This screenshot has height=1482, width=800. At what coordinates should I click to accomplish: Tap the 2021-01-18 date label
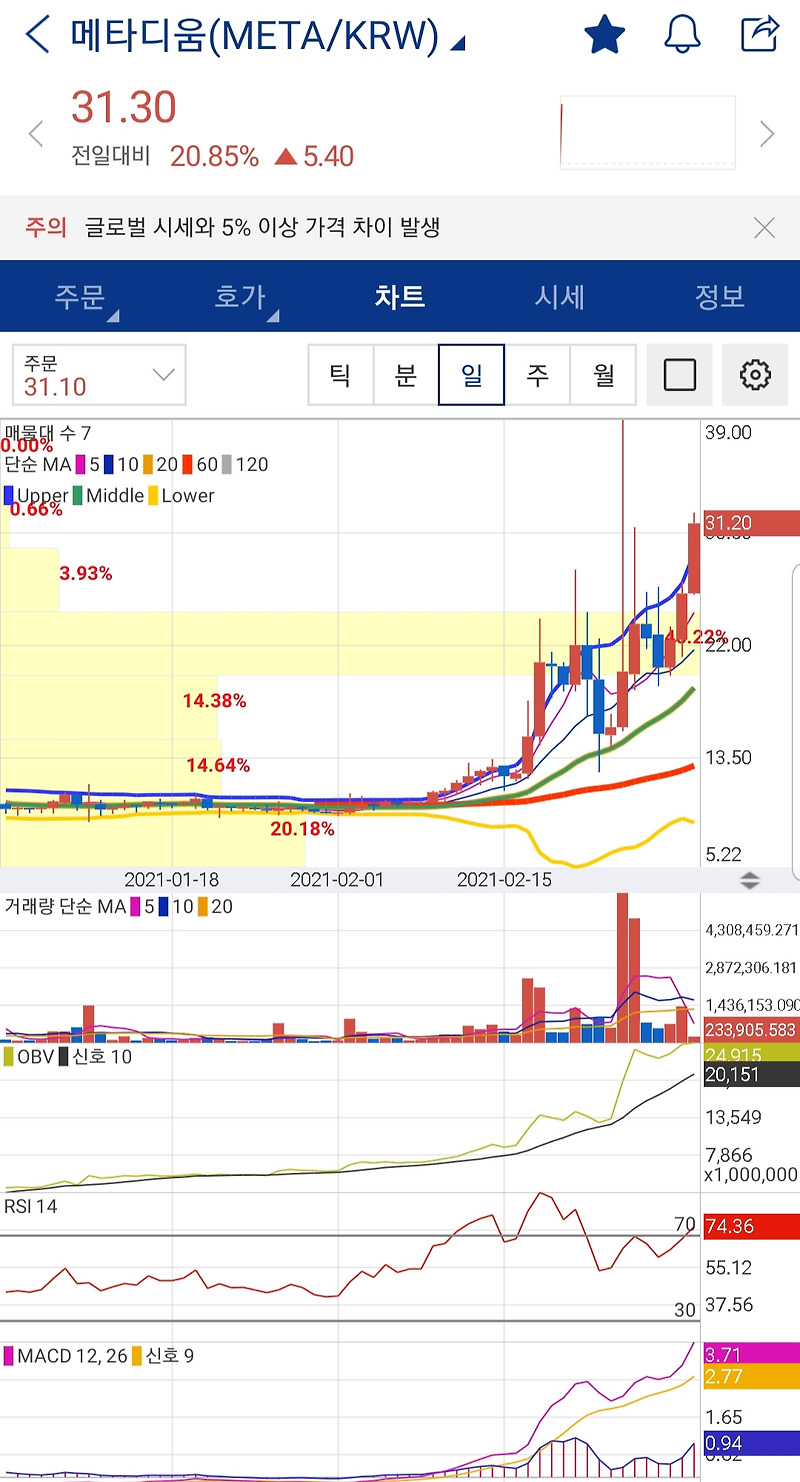point(171,880)
